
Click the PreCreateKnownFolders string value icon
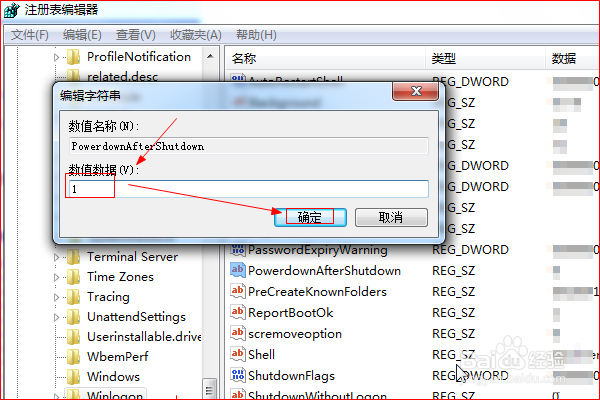pyautogui.click(x=238, y=291)
